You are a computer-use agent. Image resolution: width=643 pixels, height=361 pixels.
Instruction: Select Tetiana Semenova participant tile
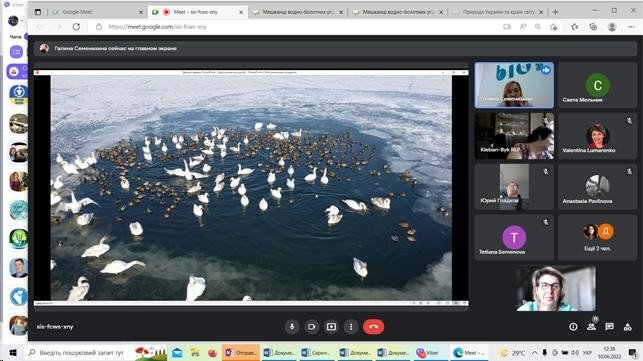pyautogui.click(x=514, y=238)
